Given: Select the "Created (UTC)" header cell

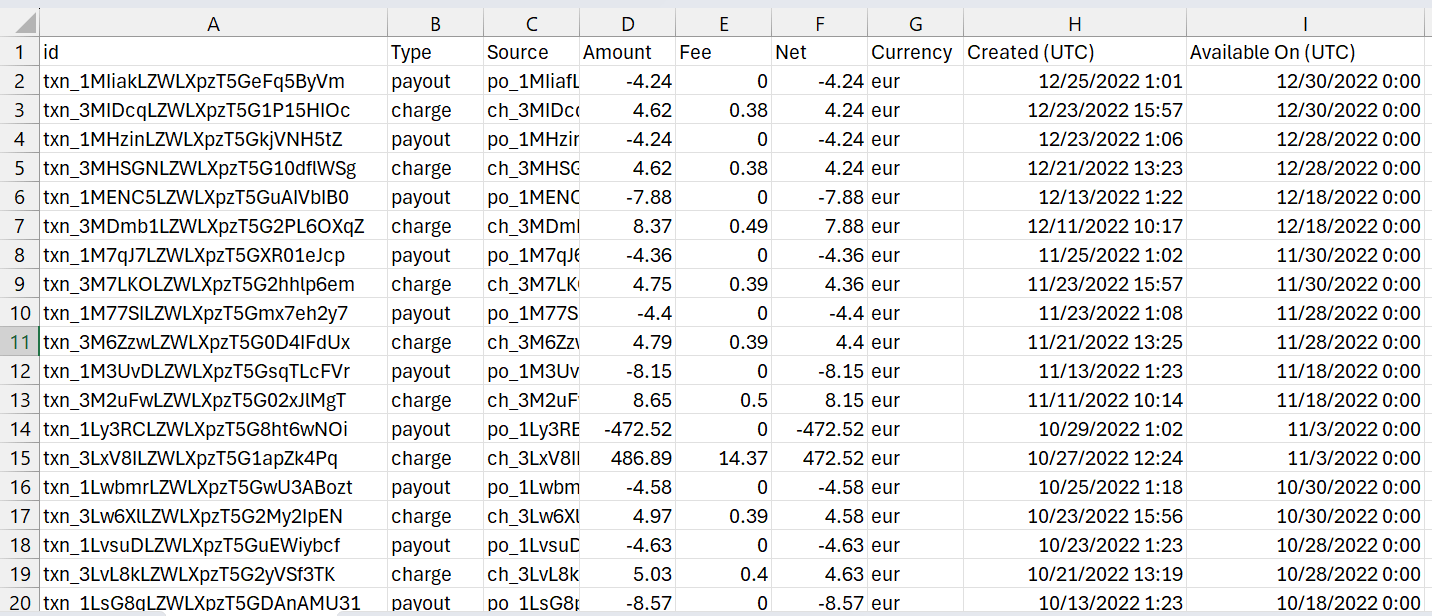Looking at the screenshot, I should pyautogui.click(x=1074, y=53).
